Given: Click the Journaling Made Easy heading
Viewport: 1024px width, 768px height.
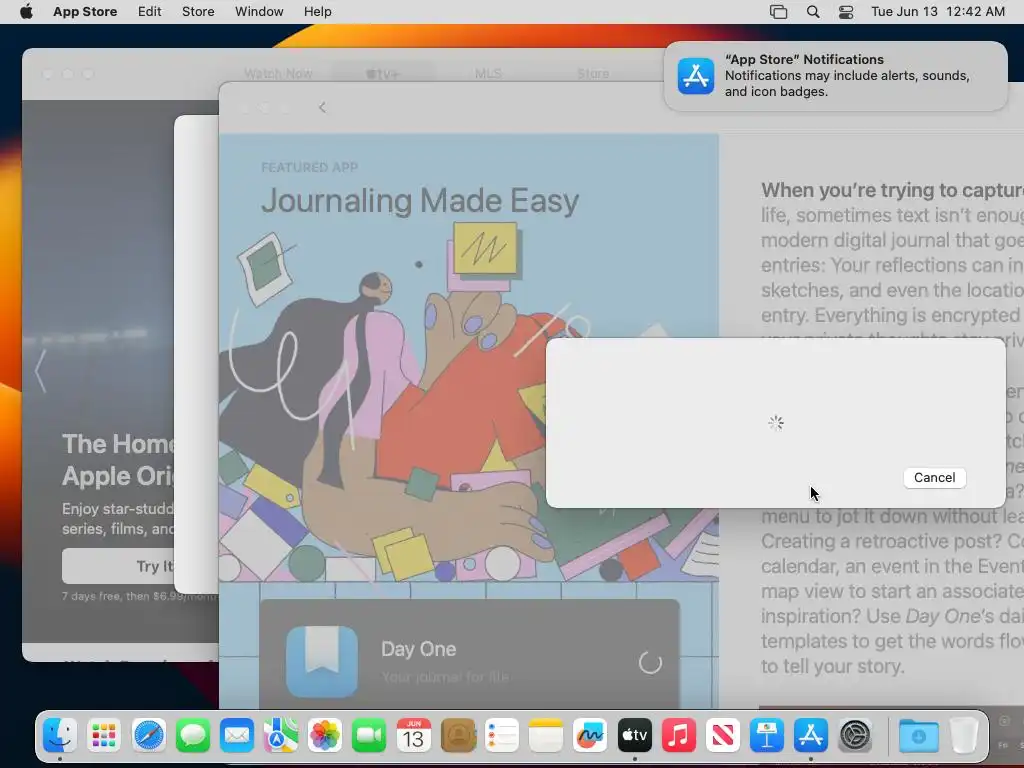Looking at the screenshot, I should pos(420,200).
